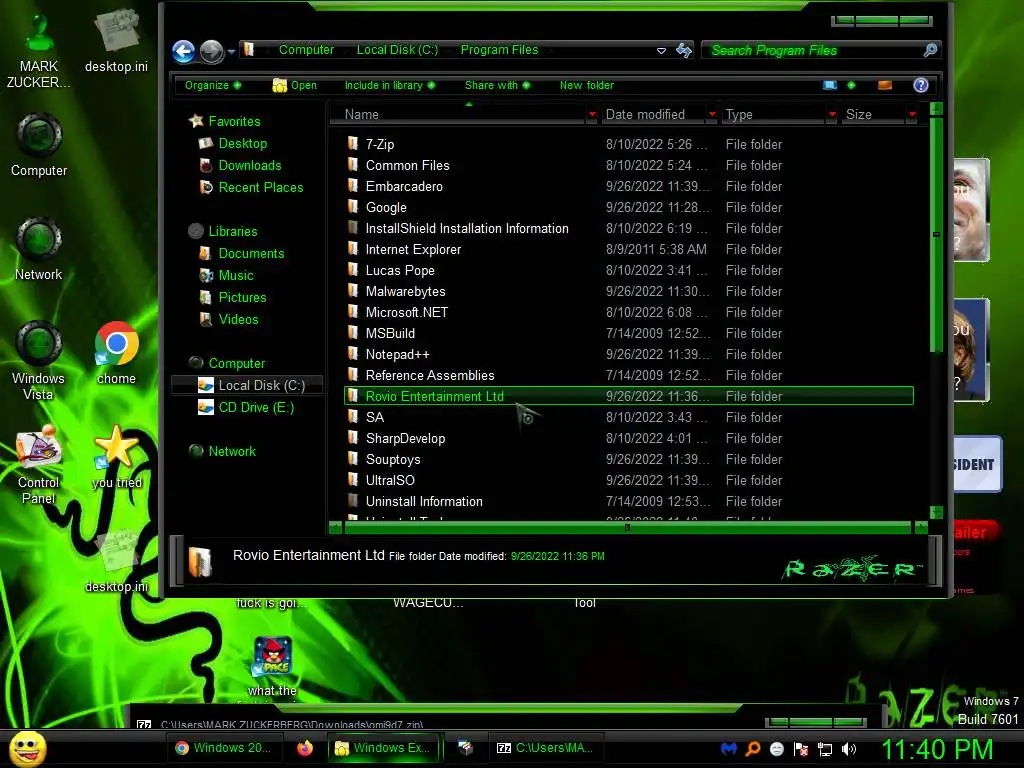This screenshot has width=1024, height=768.
Task: Click the horizontal scrollbar in file list
Action: pyautogui.click(x=627, y=528)
